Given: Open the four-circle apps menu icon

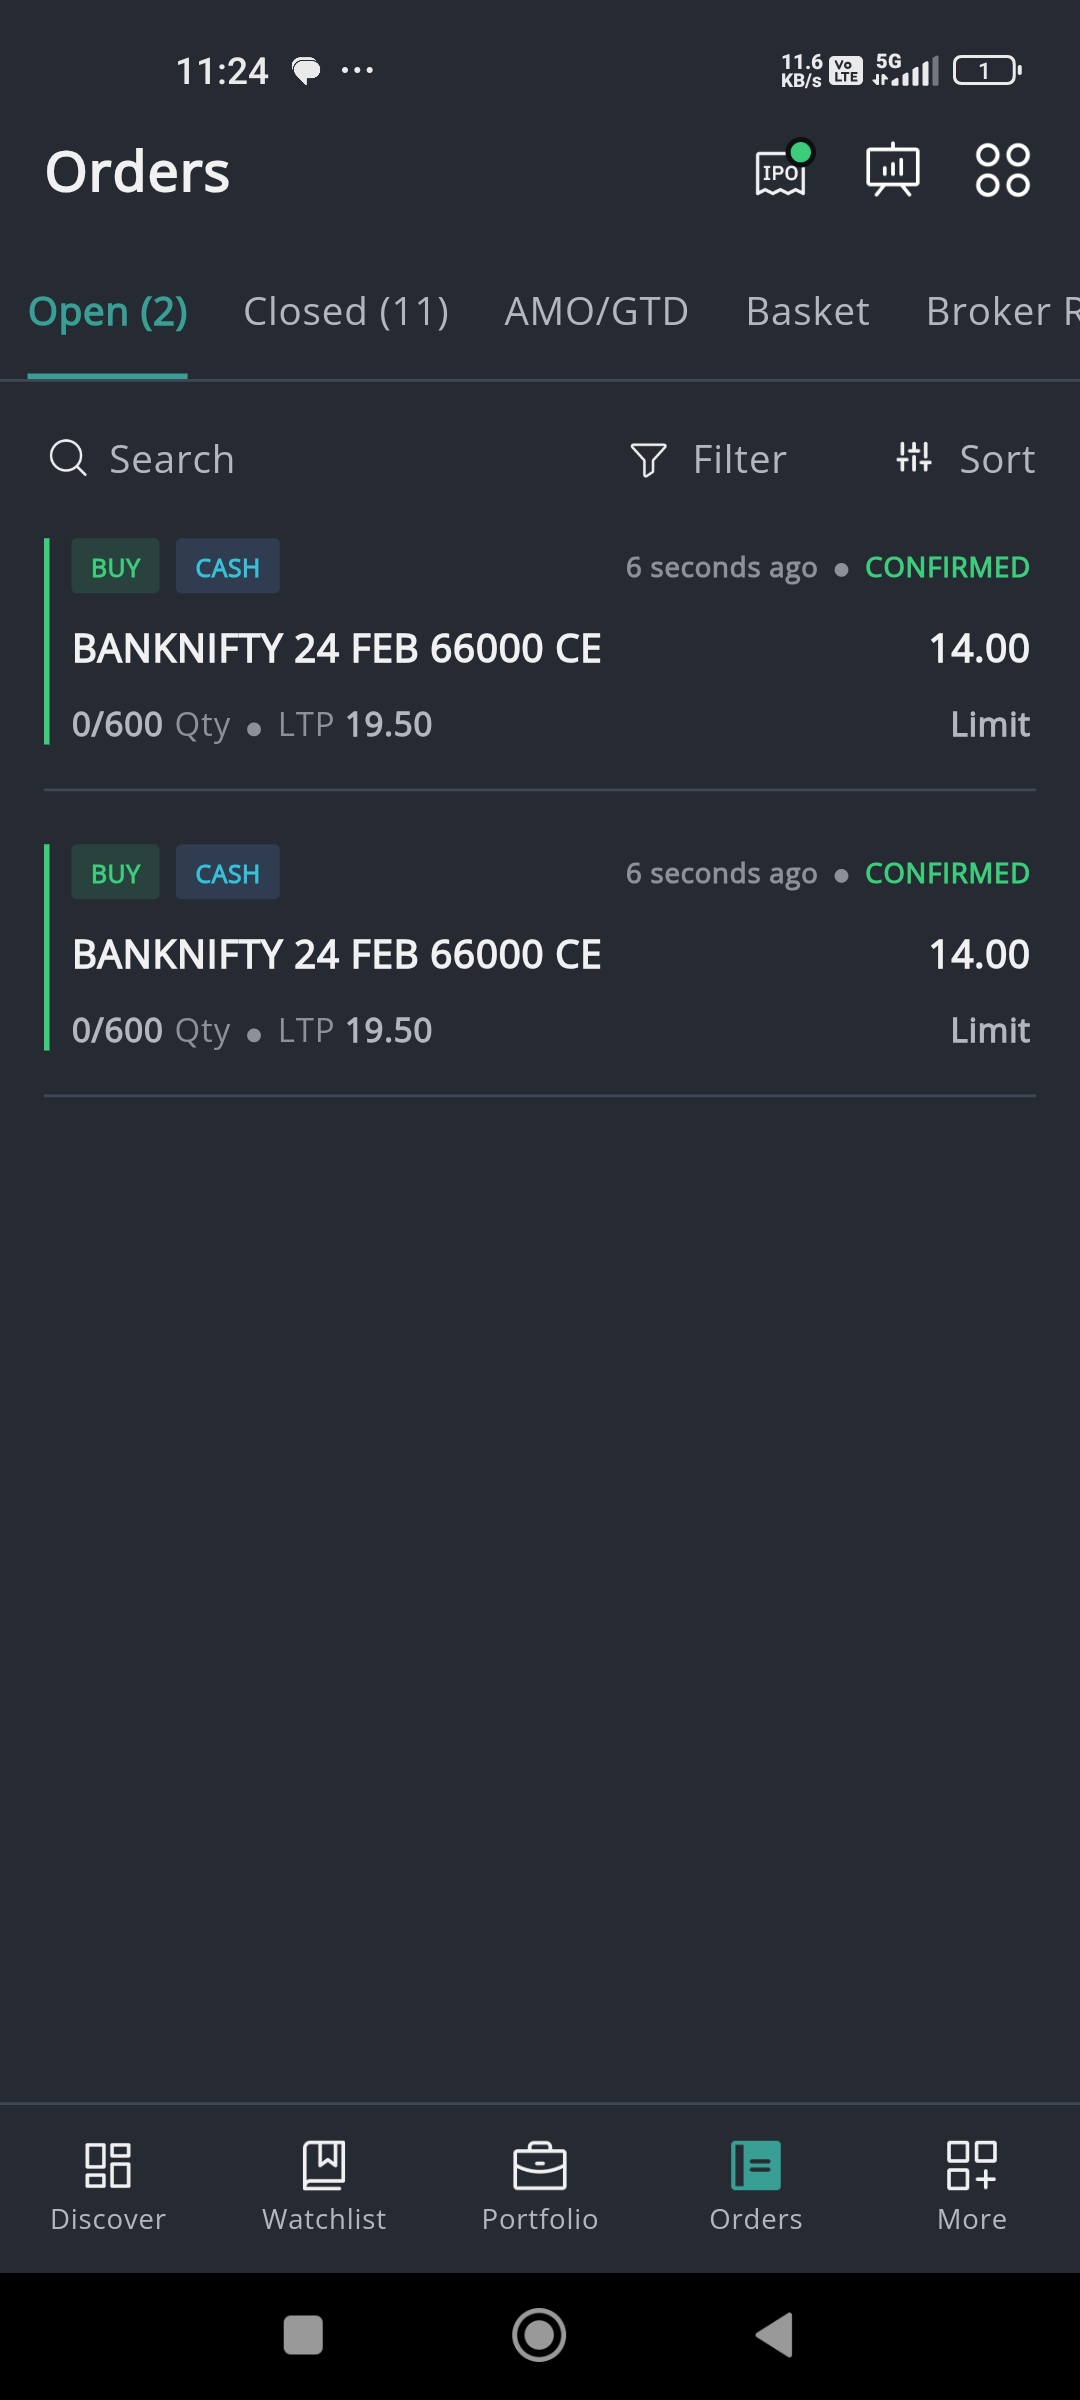Looking at the screenshot, I should pyautogui.click(x=1002, y=170).
